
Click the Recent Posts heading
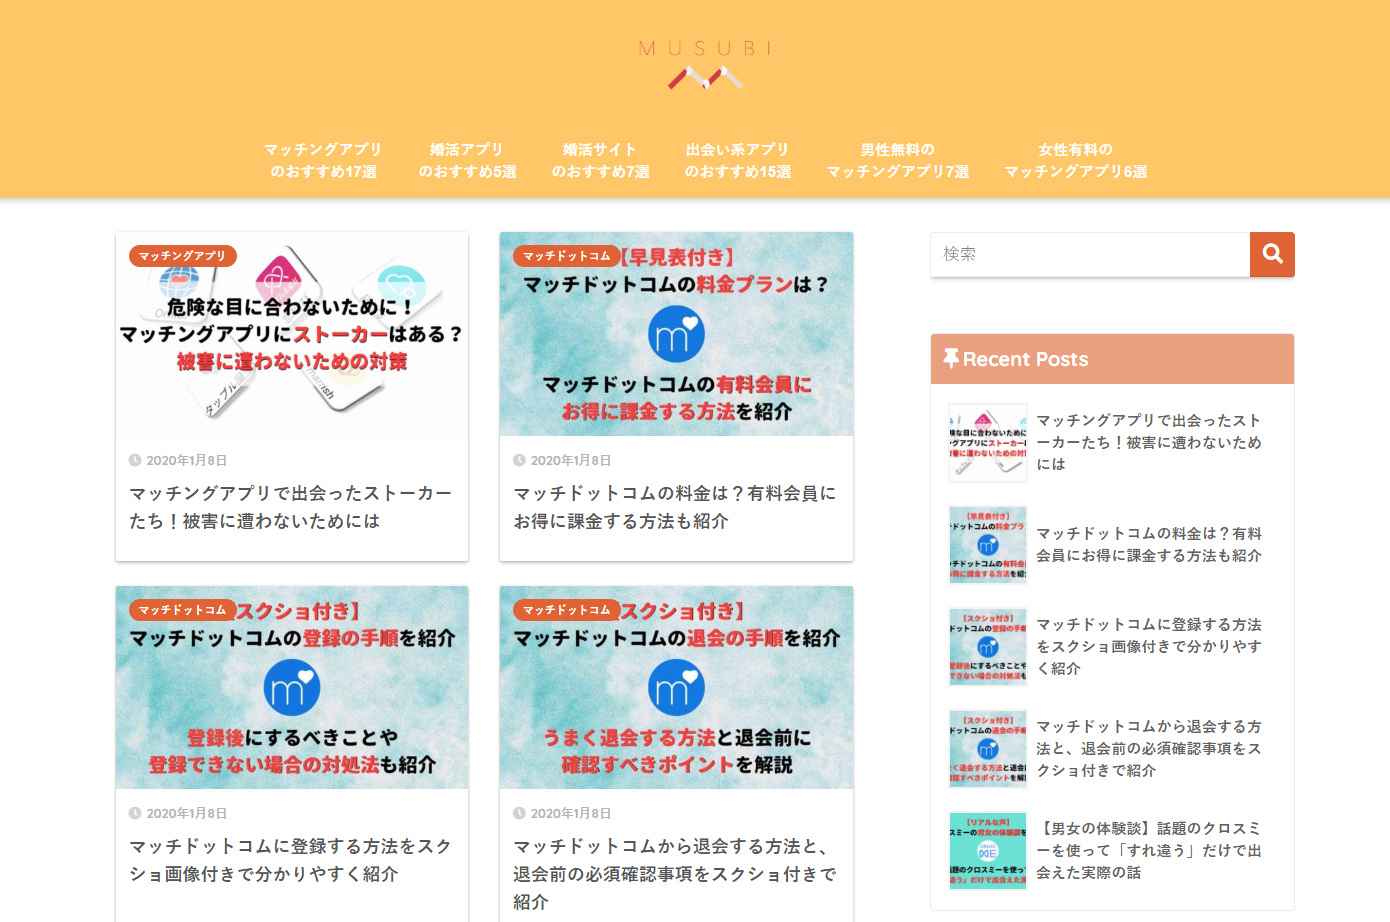1025,359
